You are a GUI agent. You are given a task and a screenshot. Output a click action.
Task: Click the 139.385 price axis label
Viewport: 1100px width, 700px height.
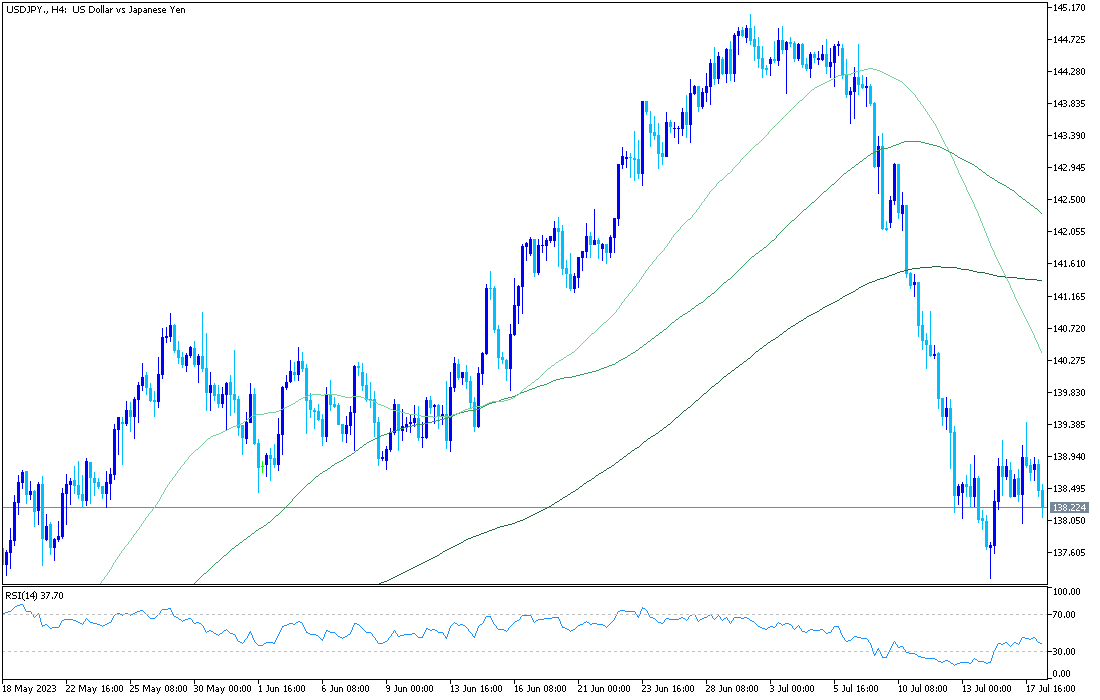(1070, 424)
